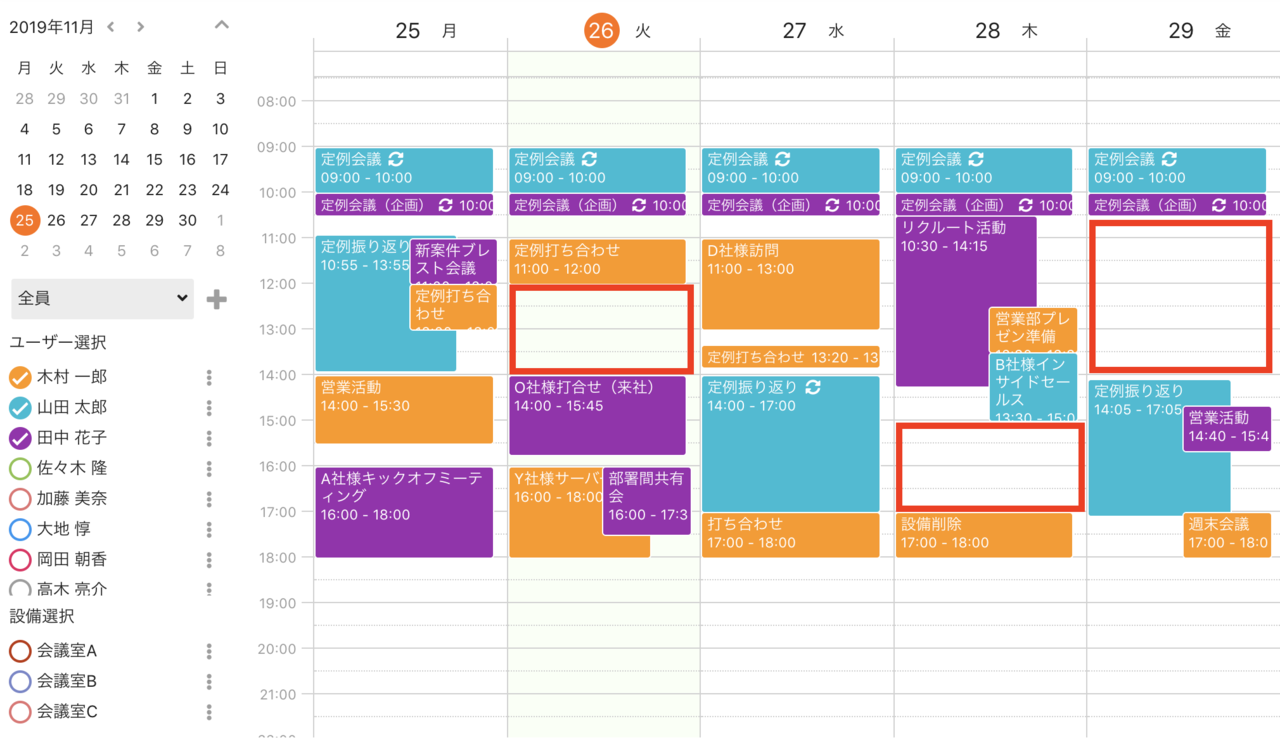Enable the 会議室A facility checkbox
The height and width of the screenshot is (740, 1280).
pyautogui.click(x=20, y=651)
